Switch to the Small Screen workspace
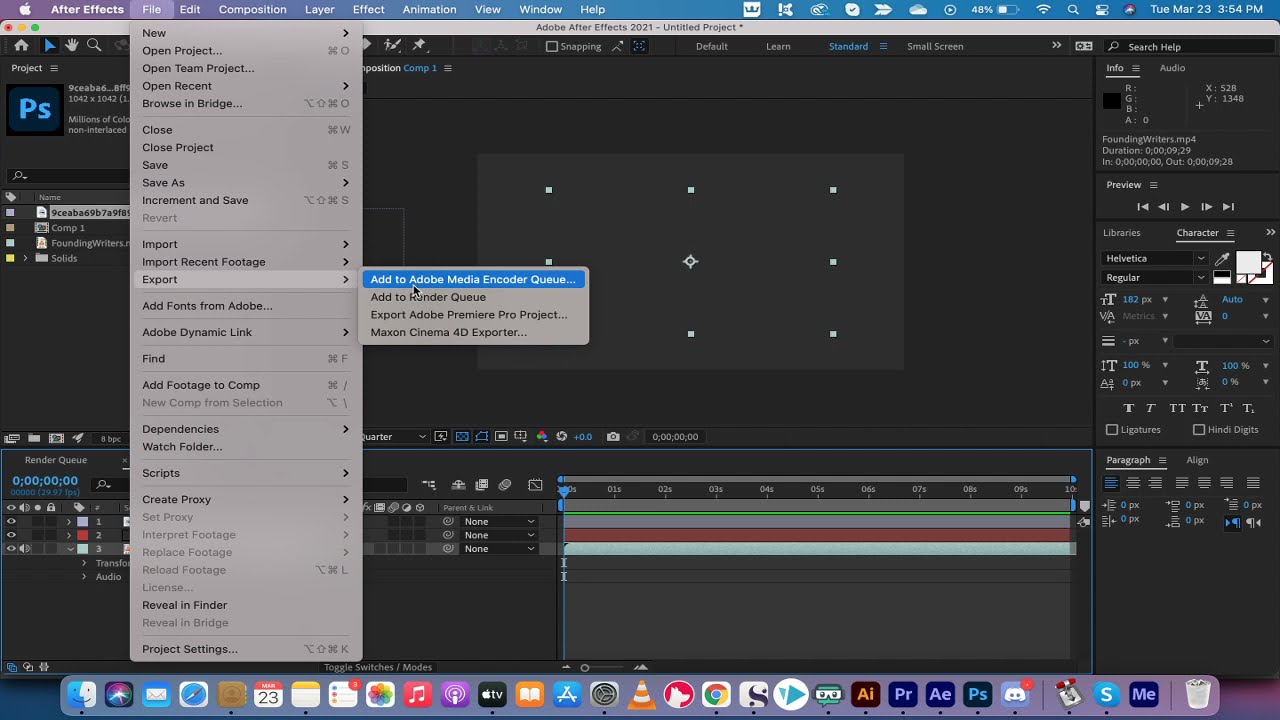This screenshot has height=720, width=1280. (935, 47)
